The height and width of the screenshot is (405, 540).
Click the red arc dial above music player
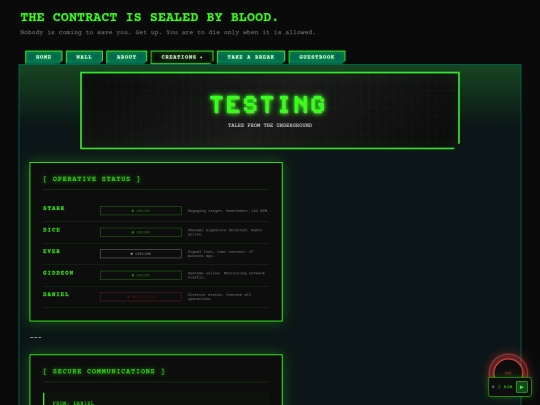(508, 366)
